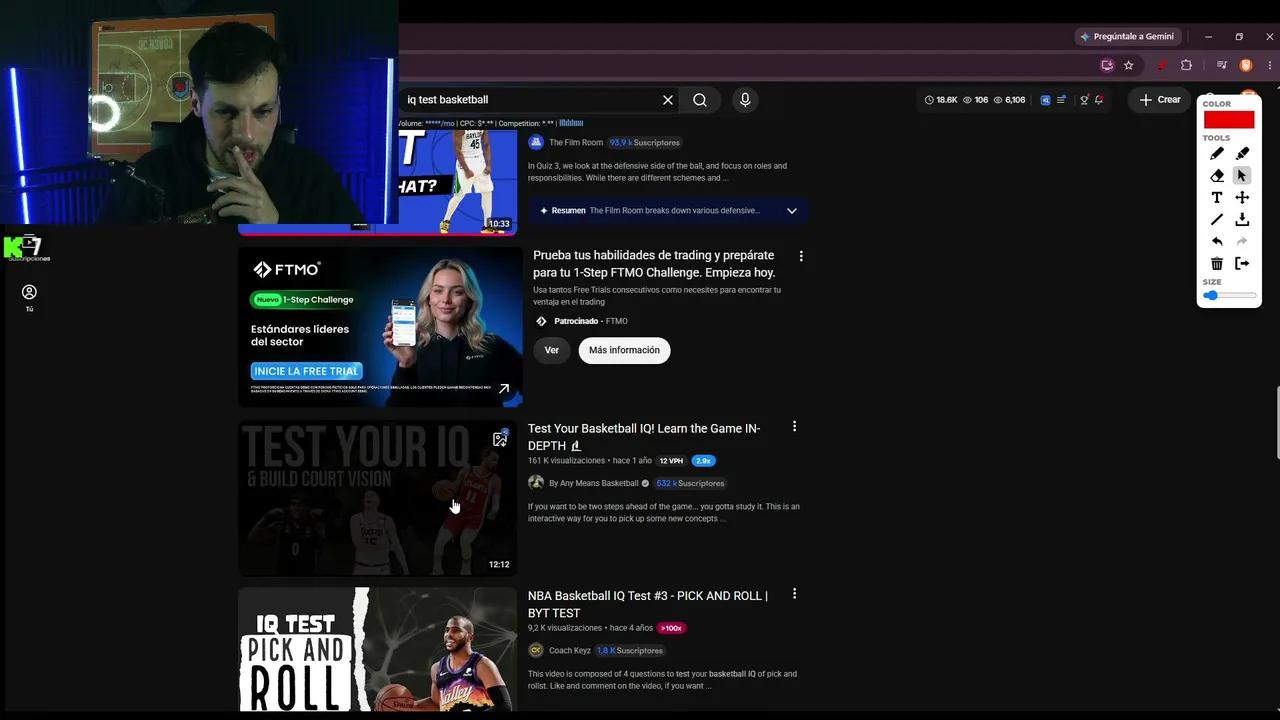The image size is (1280, 720).
Task: Open options menu for Test Your Basketball IQ video
Action: (x=795, y=427)
